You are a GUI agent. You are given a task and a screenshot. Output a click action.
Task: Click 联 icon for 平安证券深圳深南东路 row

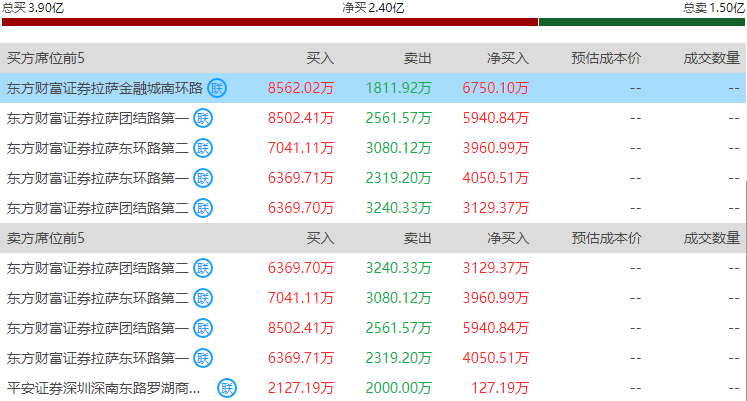[227, 388]
